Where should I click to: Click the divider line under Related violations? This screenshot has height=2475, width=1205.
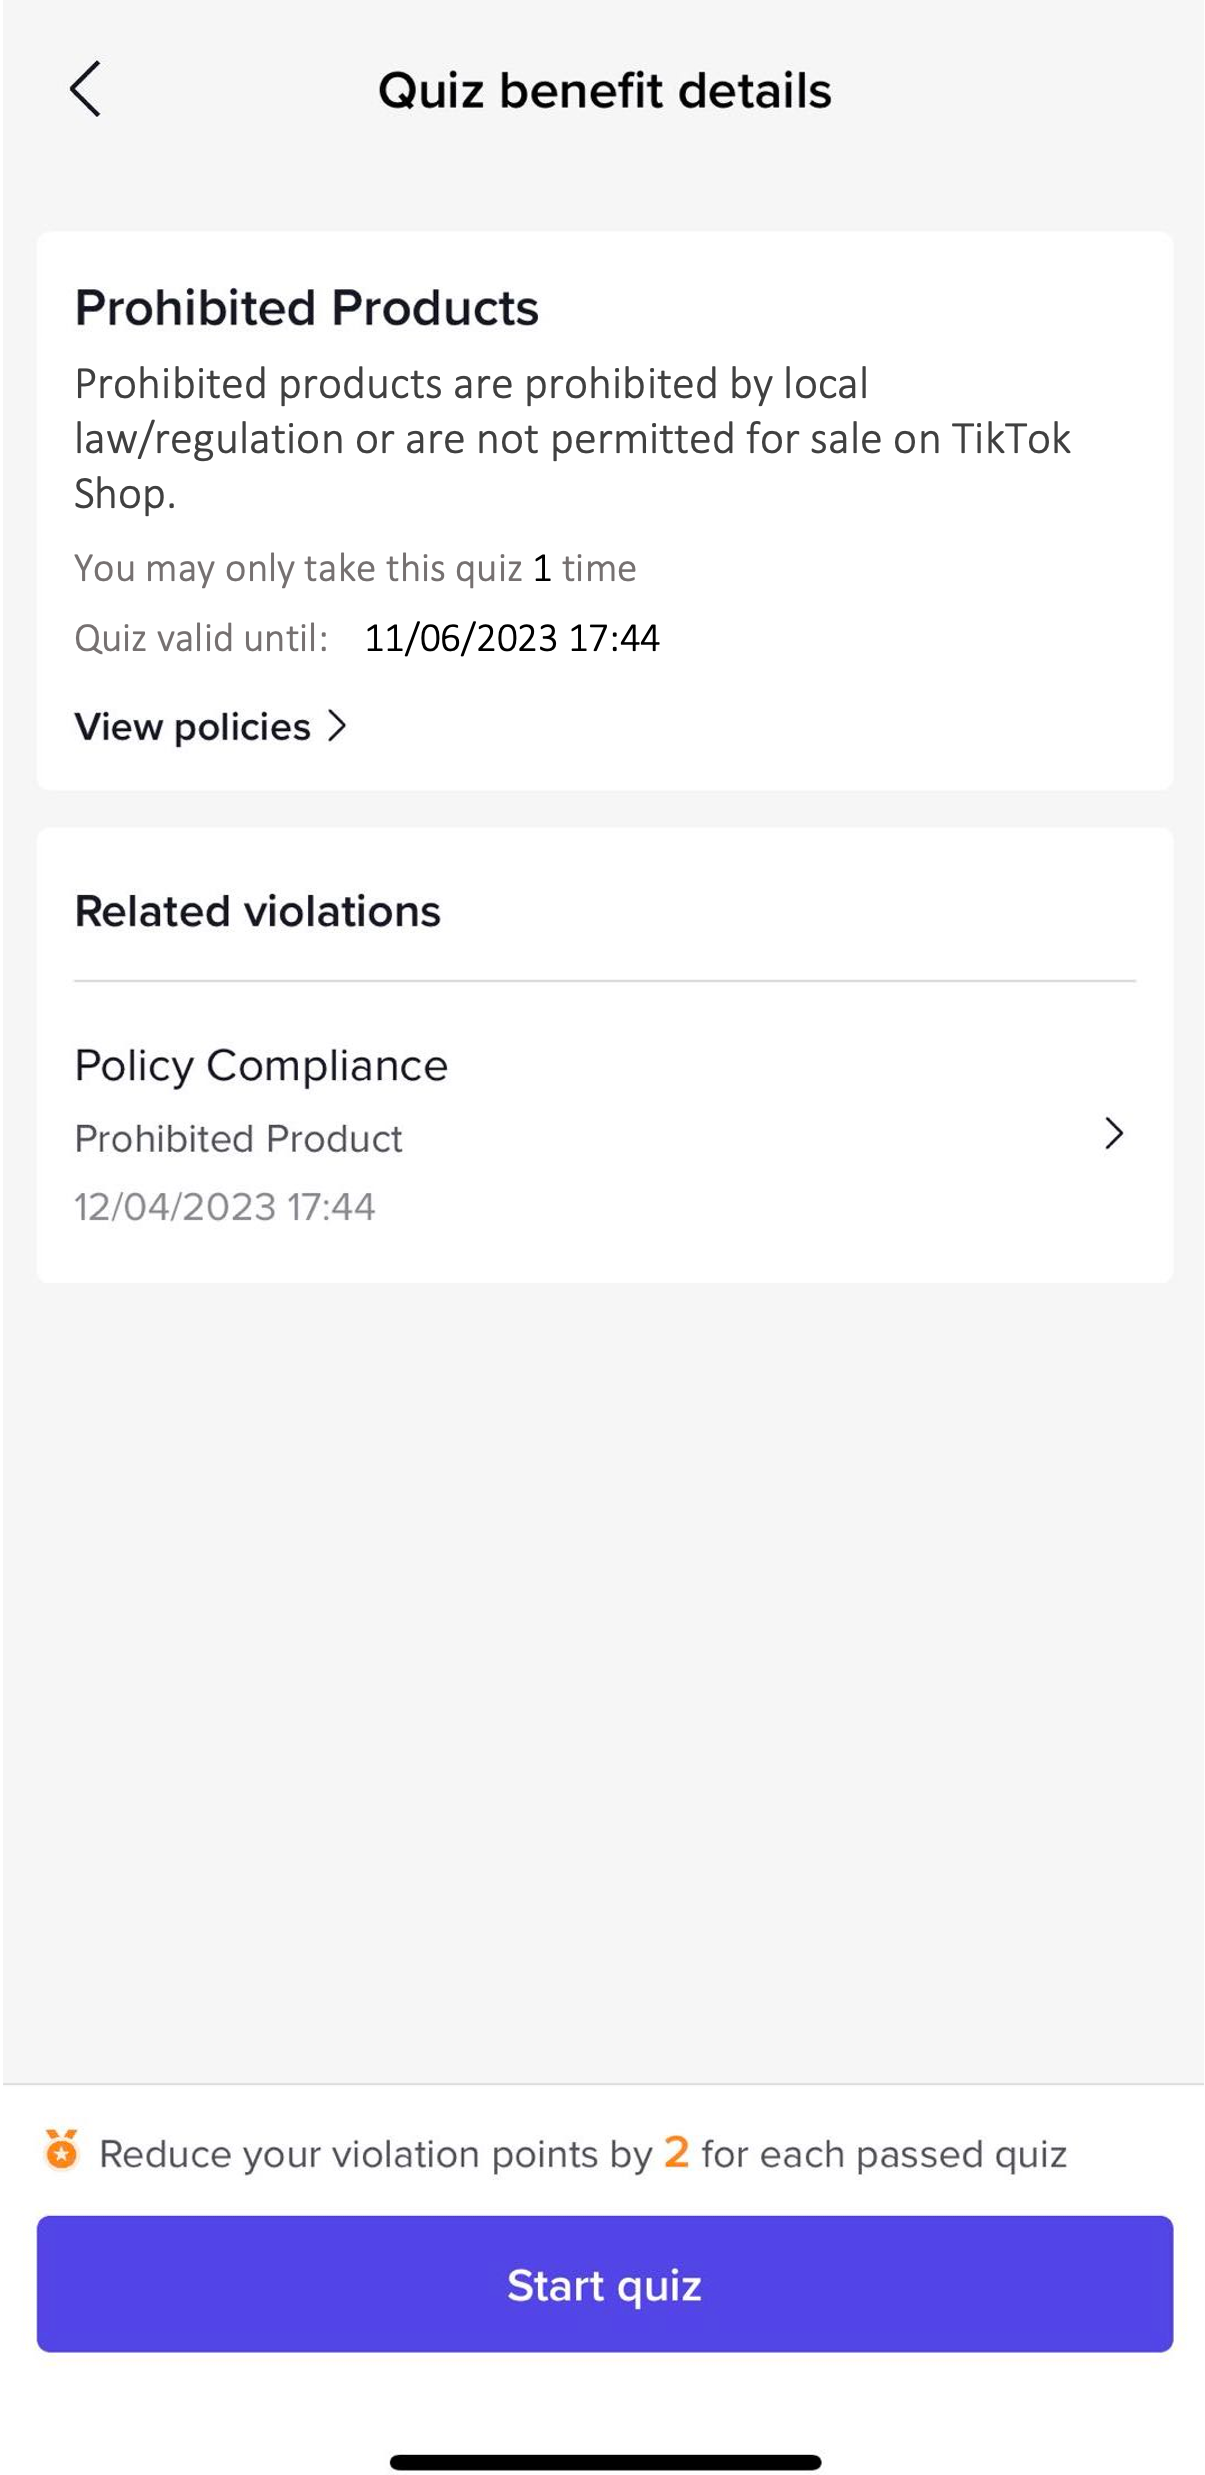(x=604, y=981)
